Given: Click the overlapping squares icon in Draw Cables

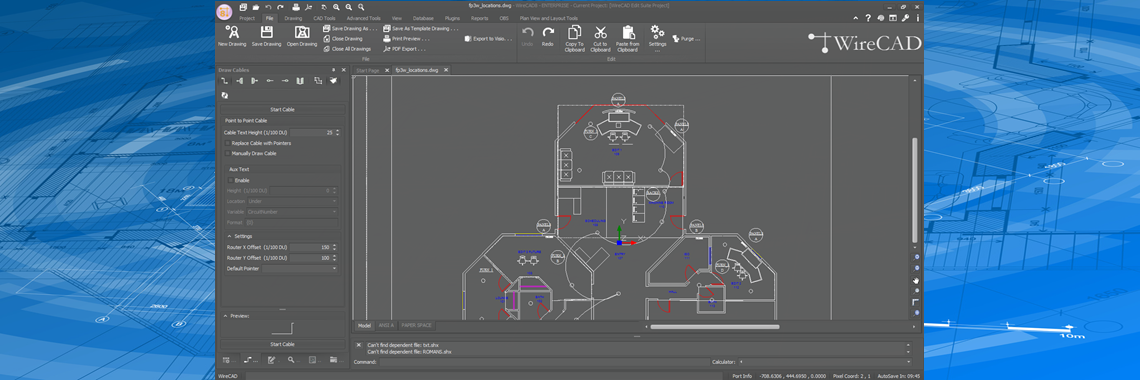Looking at the screenshot, I should (318, 81).
